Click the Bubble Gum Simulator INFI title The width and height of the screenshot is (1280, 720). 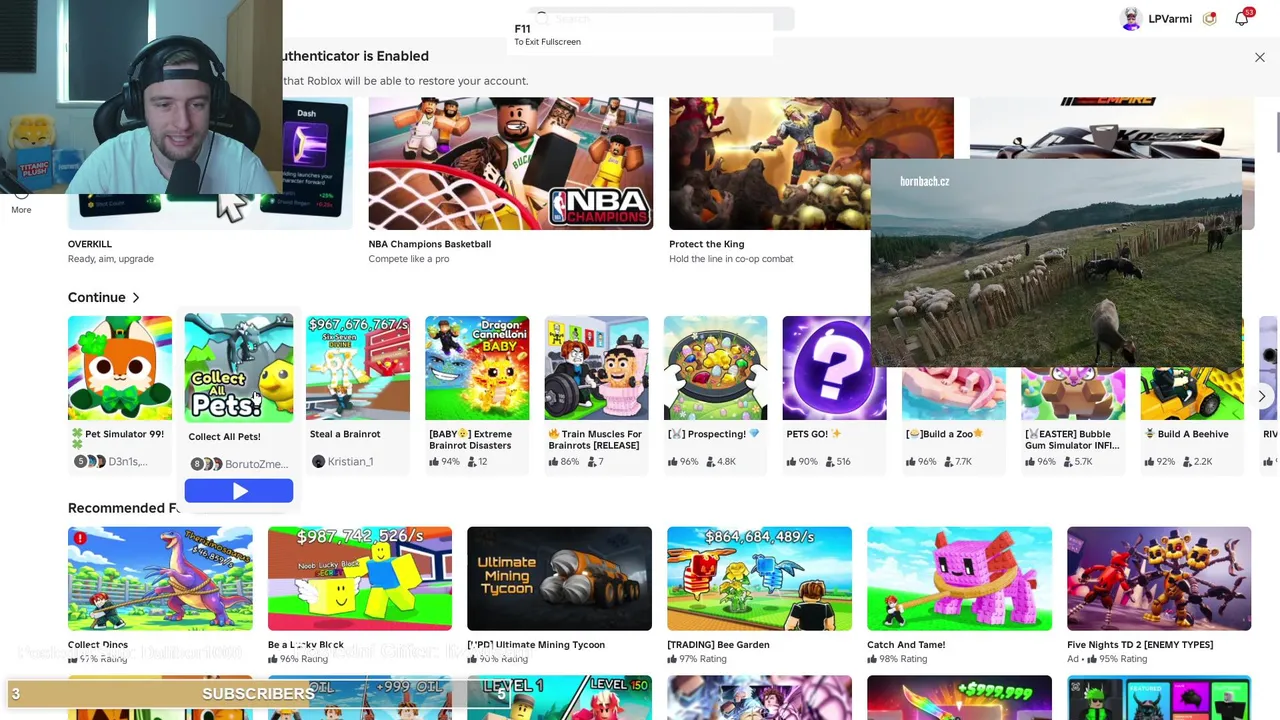click(1073, 440)
